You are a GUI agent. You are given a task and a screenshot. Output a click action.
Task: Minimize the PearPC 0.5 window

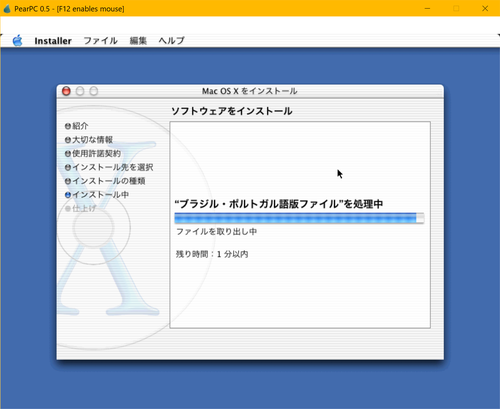428,9
